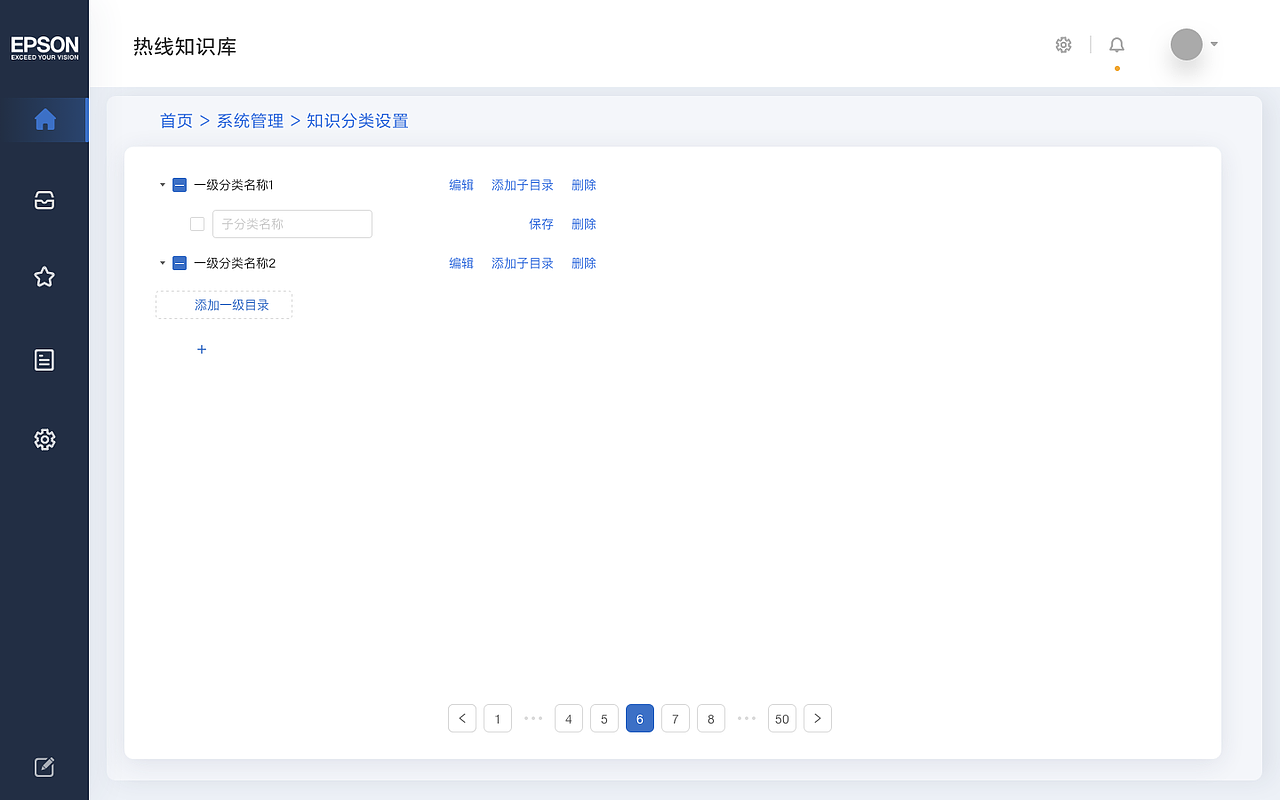
Task: Open the home page from the sidebar
Action: click(45, 119)
